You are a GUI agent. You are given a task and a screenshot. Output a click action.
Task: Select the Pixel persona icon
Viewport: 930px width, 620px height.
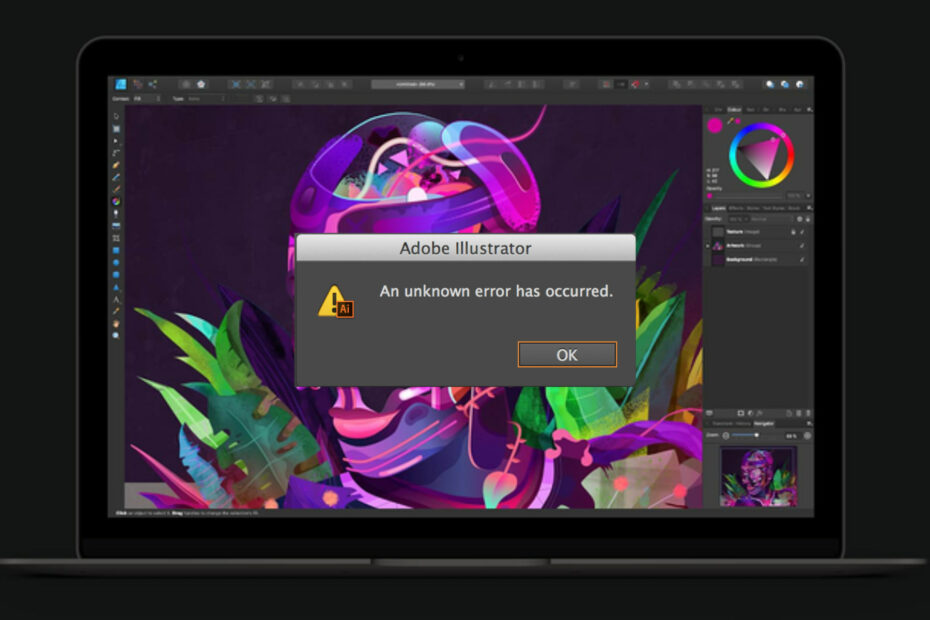(138, 84)
